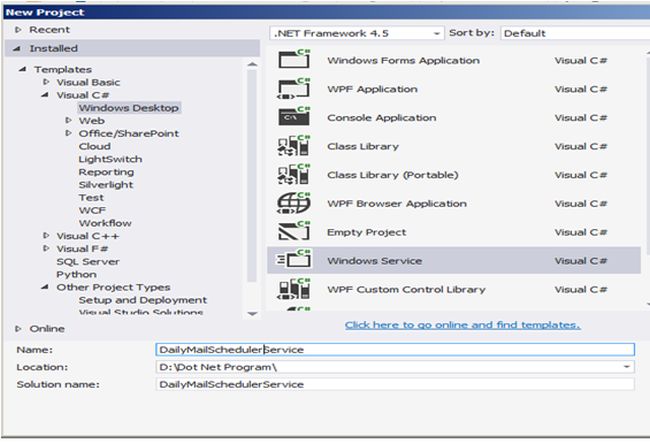
Task: Select the Windows Service template icon
Action: tap(294, 260)
